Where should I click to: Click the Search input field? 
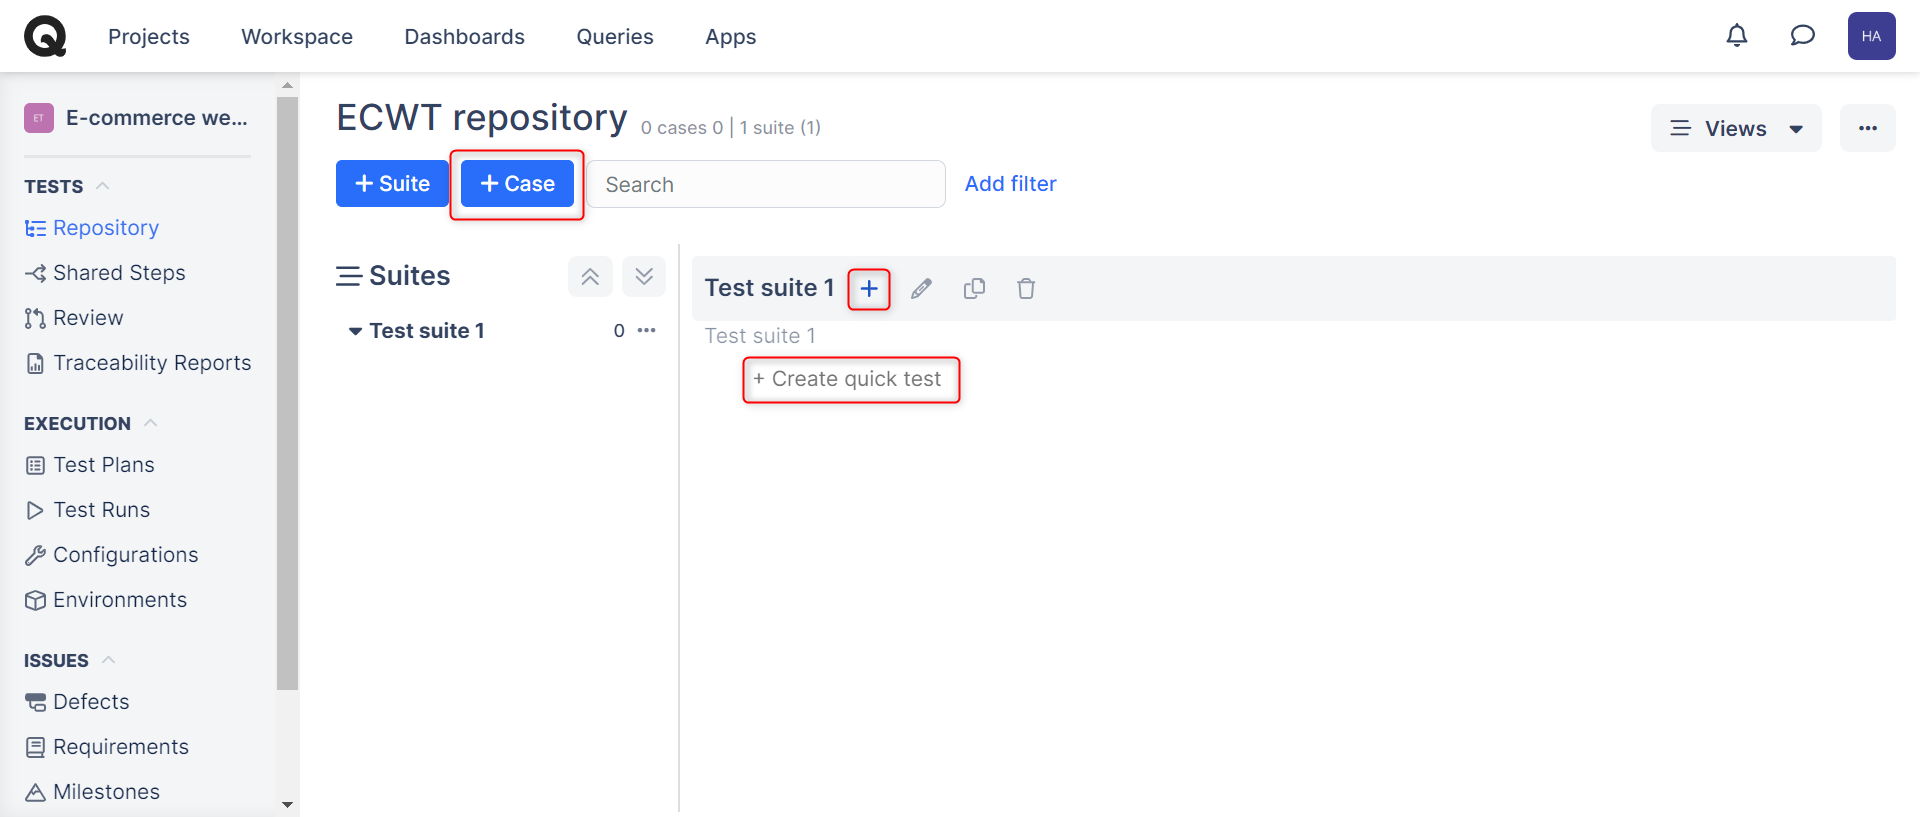pos(765,184)
